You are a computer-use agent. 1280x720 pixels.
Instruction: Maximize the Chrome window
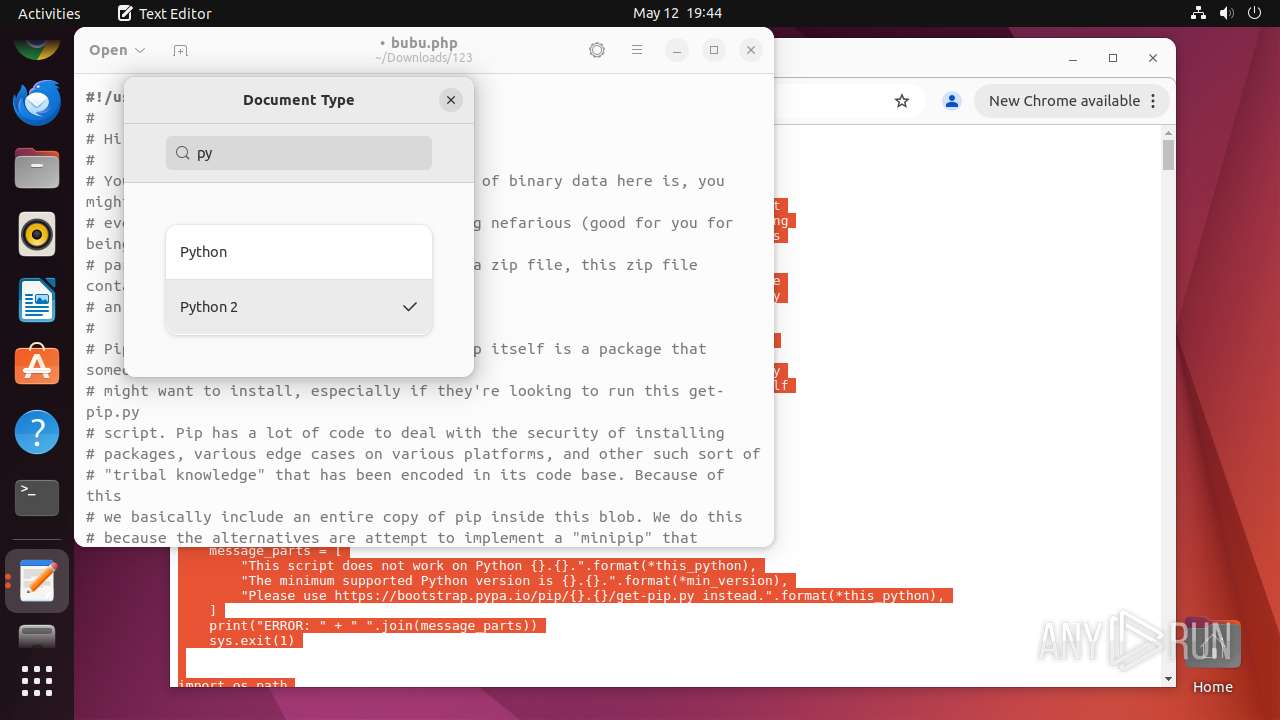1113,58
